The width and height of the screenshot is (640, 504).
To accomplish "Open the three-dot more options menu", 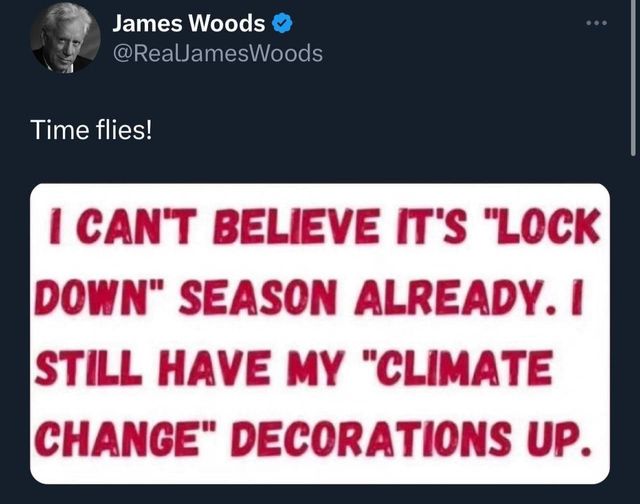I will tap(596, 23).
